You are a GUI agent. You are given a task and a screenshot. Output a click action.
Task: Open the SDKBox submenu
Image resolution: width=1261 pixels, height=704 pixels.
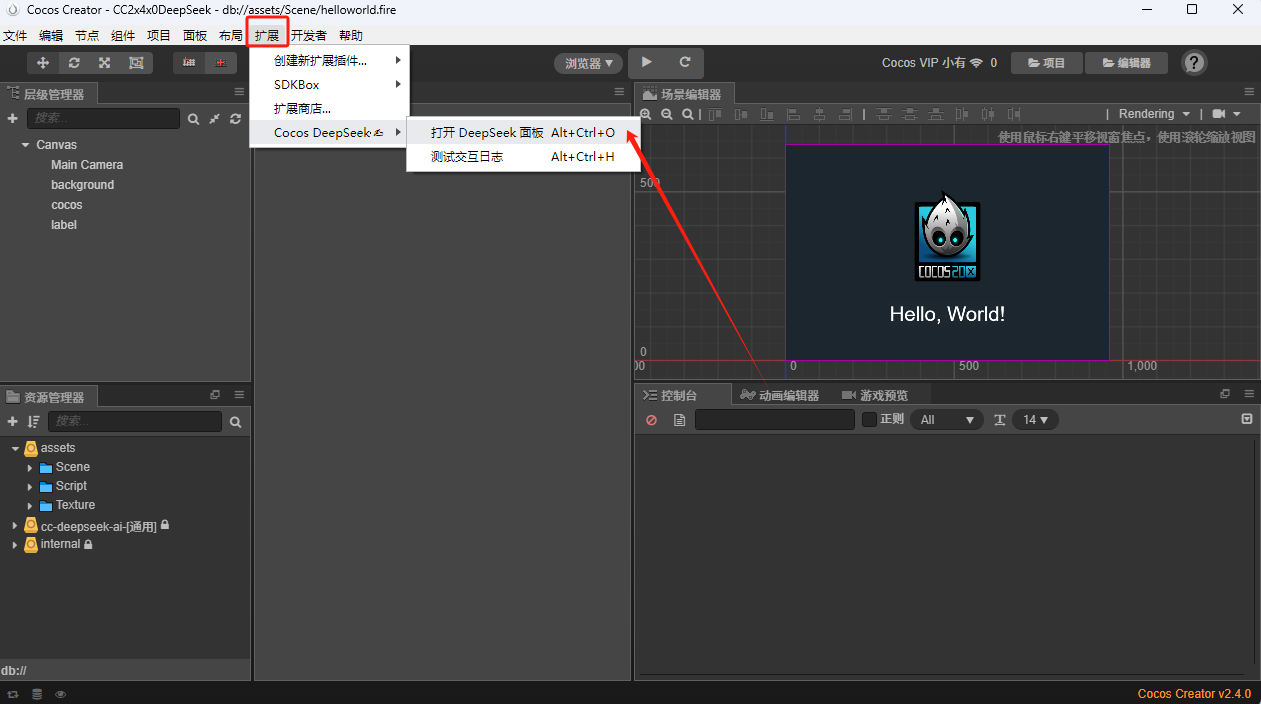tap(330, 84)
